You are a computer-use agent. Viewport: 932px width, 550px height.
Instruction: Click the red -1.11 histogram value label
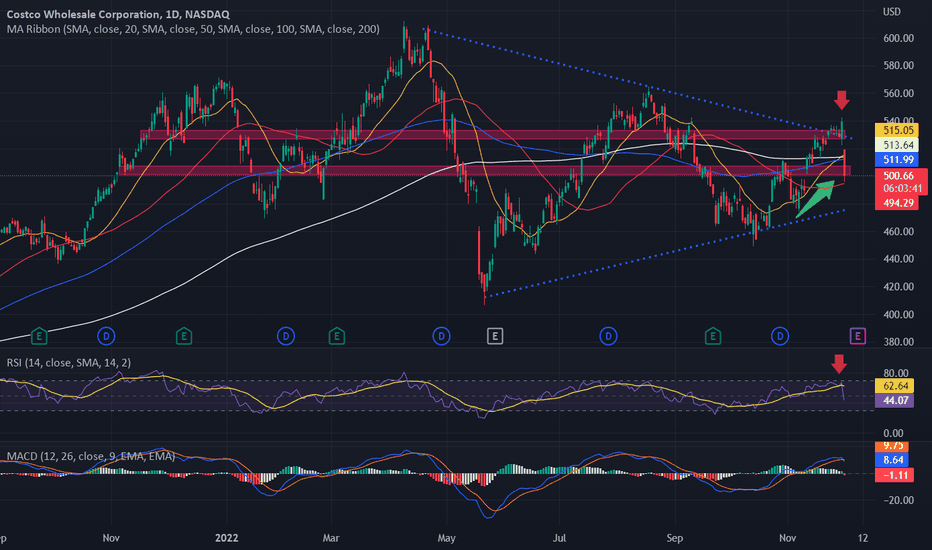point(895,474)
